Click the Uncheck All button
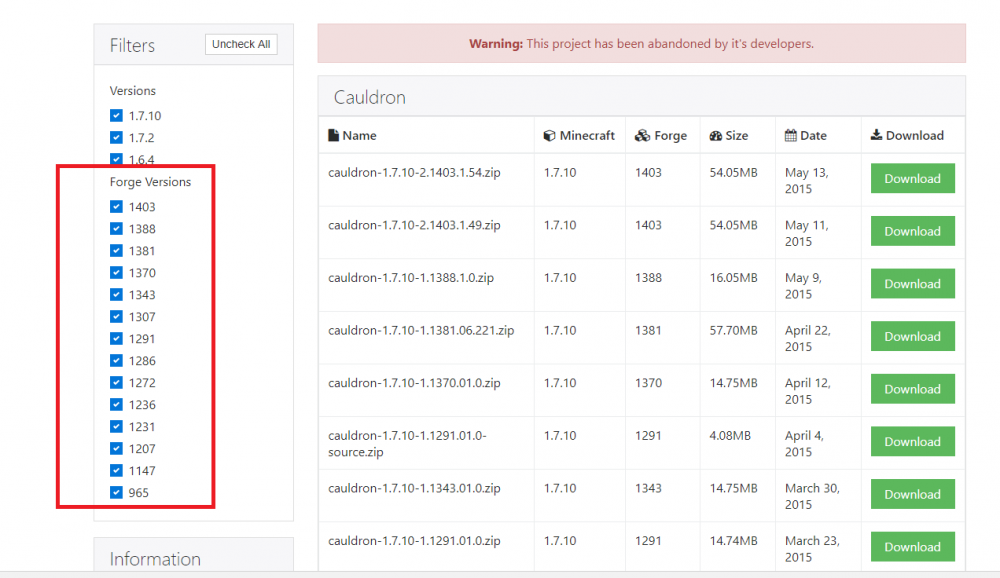 (241, 44)
